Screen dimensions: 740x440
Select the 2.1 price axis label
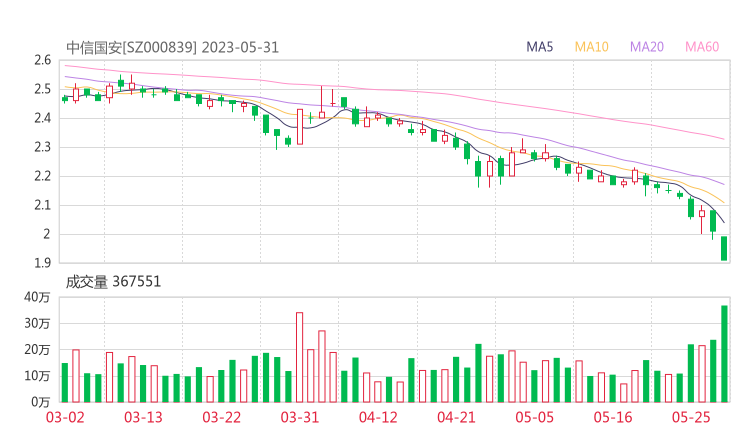(42, 205)
